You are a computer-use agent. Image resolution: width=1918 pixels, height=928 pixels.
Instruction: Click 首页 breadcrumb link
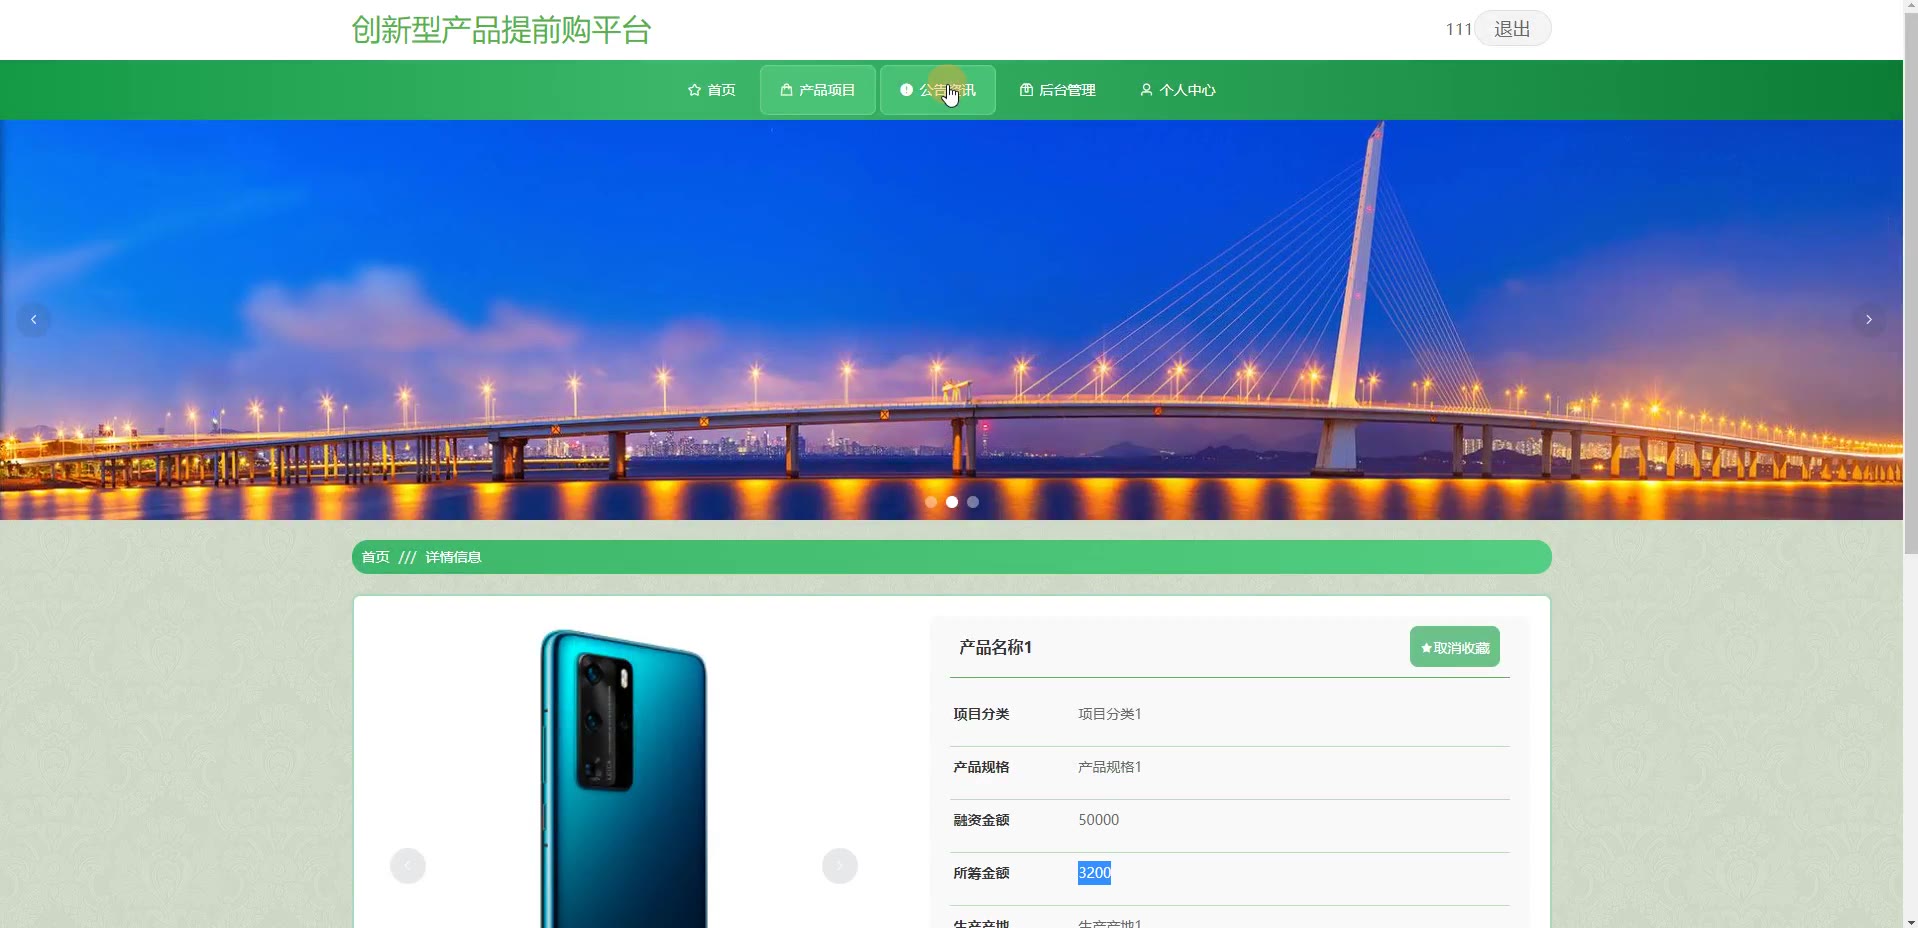[376, 557]
